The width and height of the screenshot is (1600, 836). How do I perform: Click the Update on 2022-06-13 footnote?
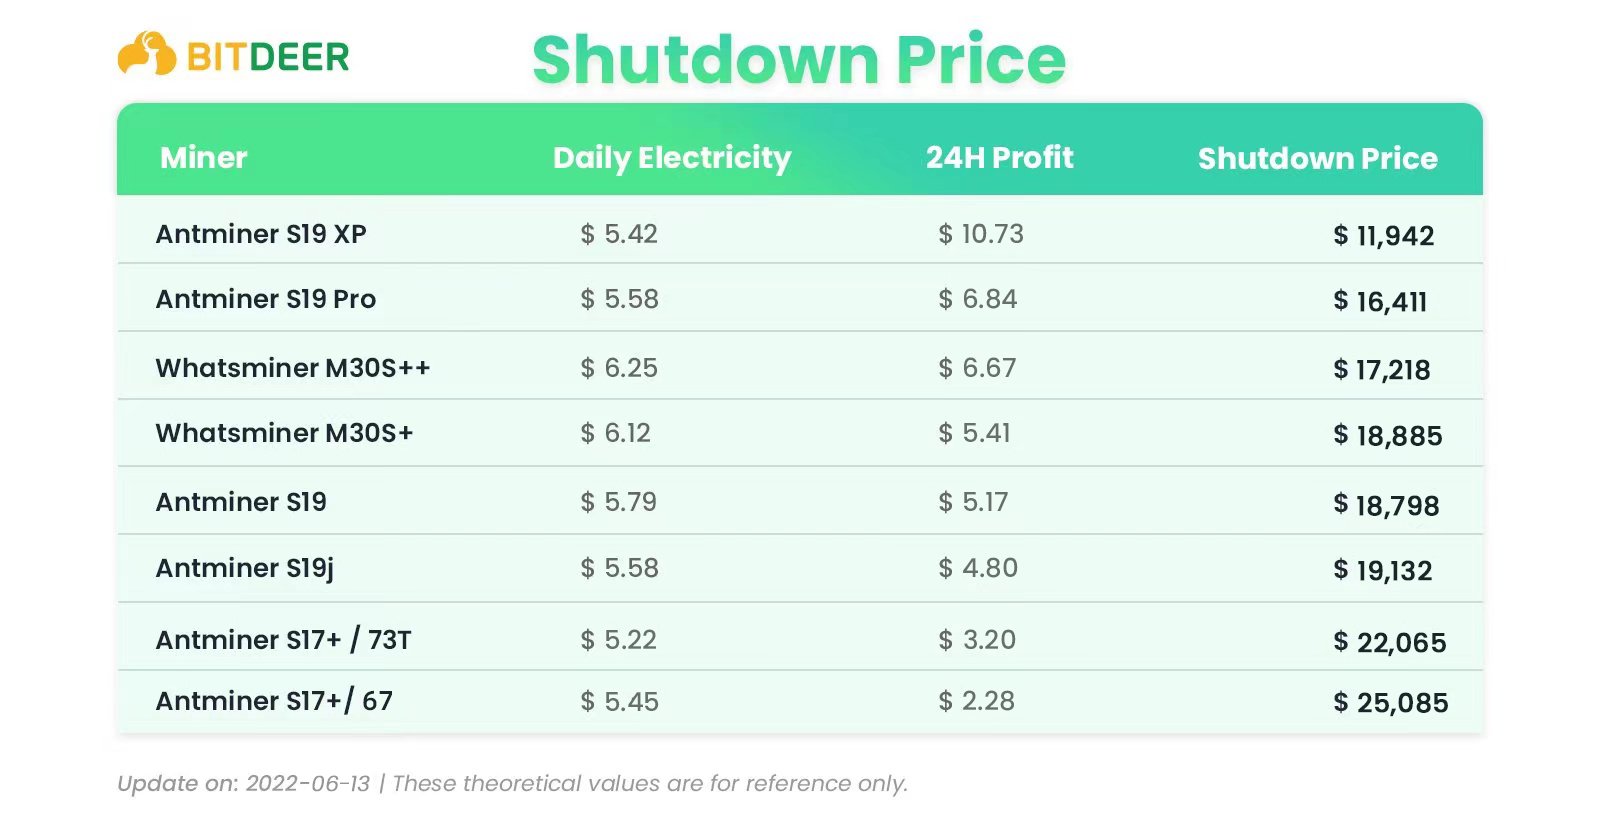click(x=244, y=783)
